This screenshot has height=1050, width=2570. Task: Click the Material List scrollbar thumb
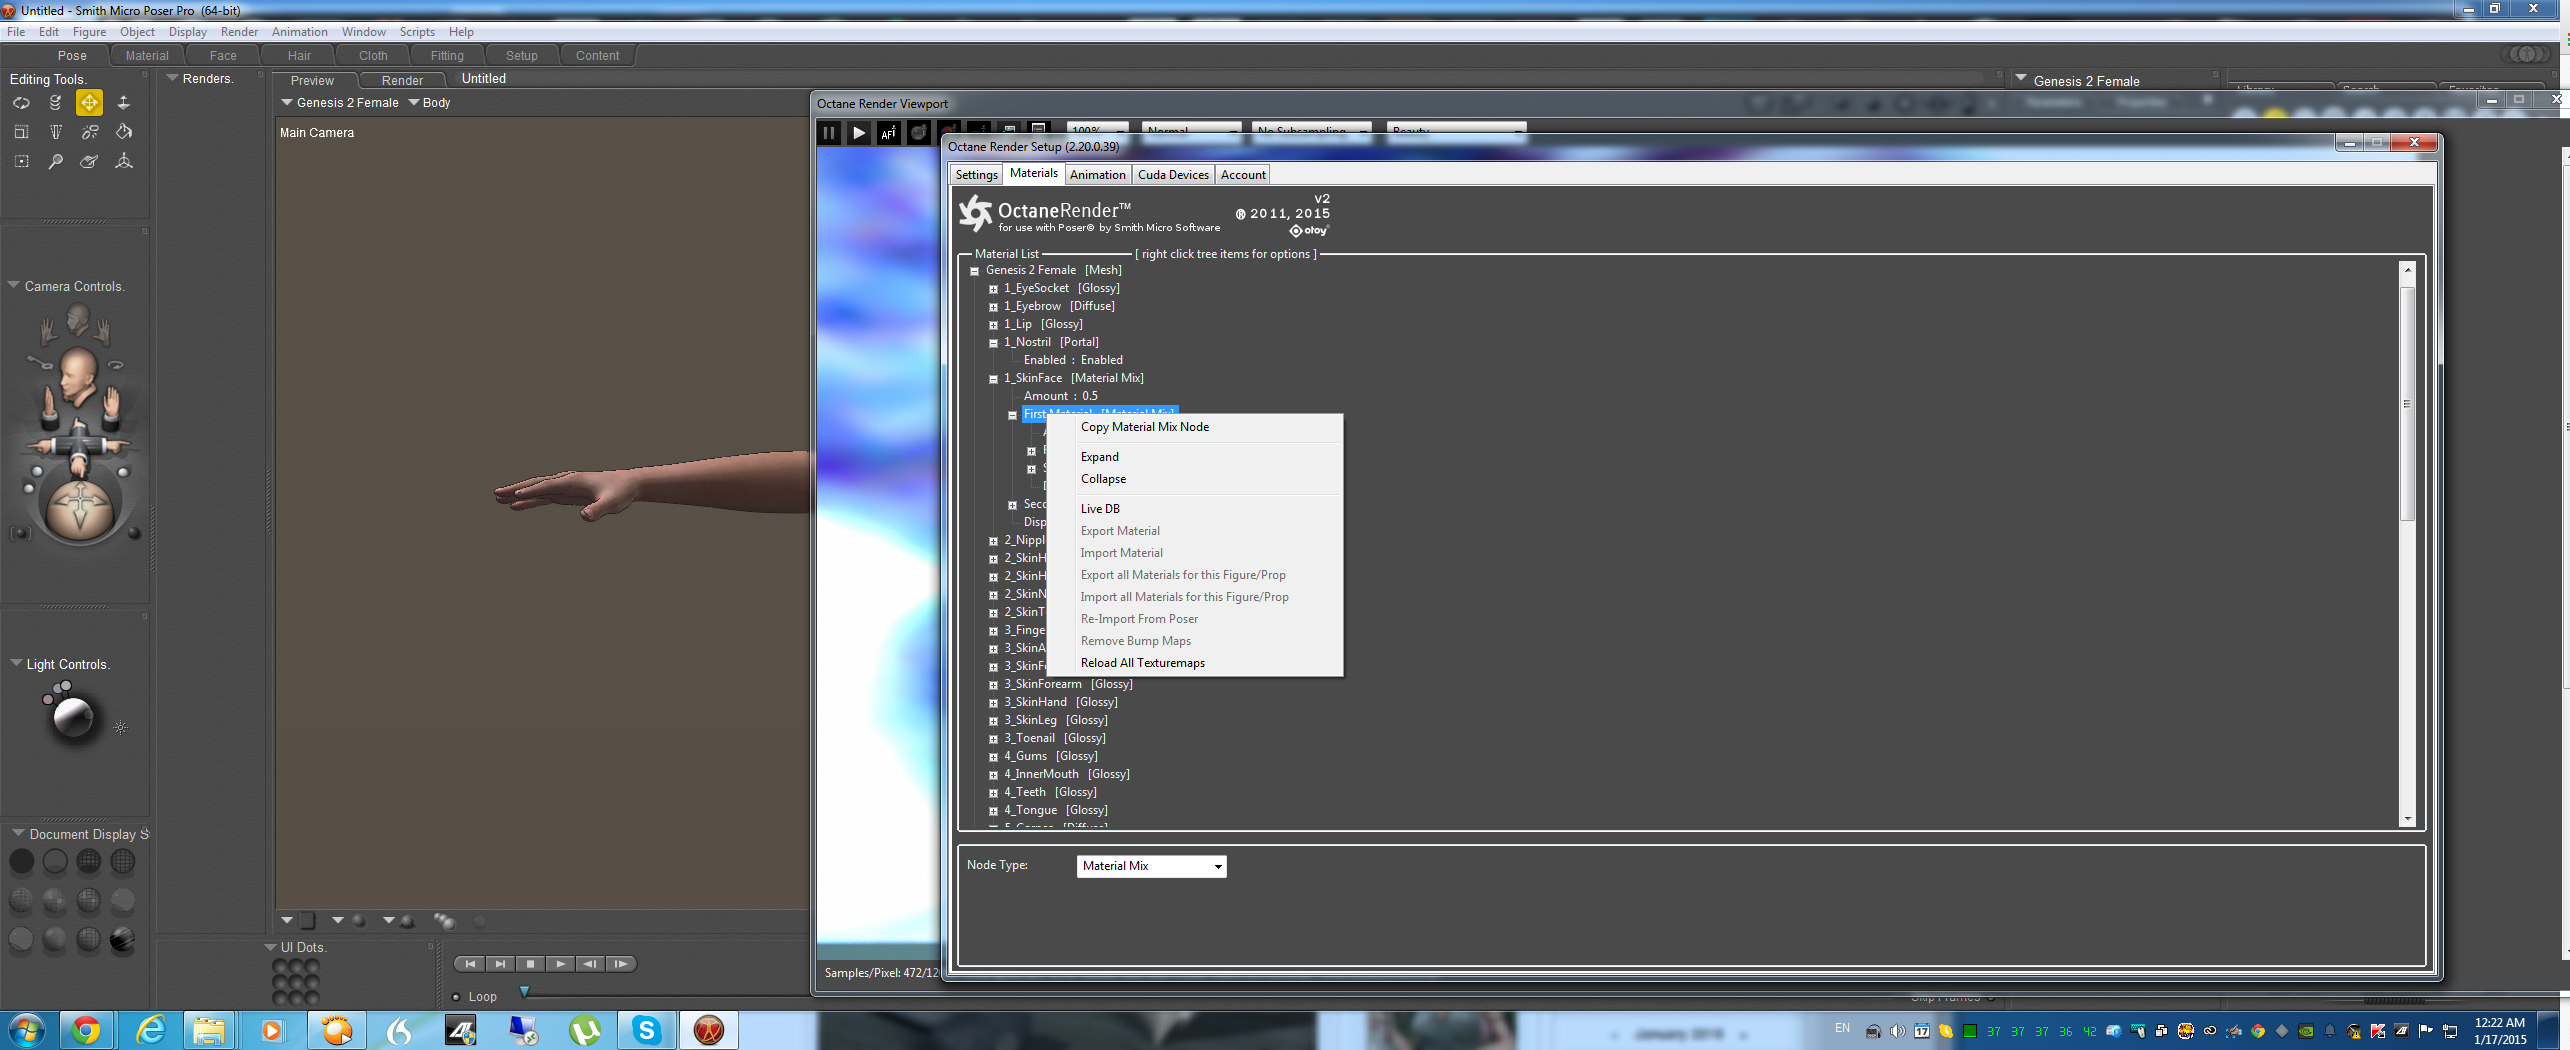2407,403
